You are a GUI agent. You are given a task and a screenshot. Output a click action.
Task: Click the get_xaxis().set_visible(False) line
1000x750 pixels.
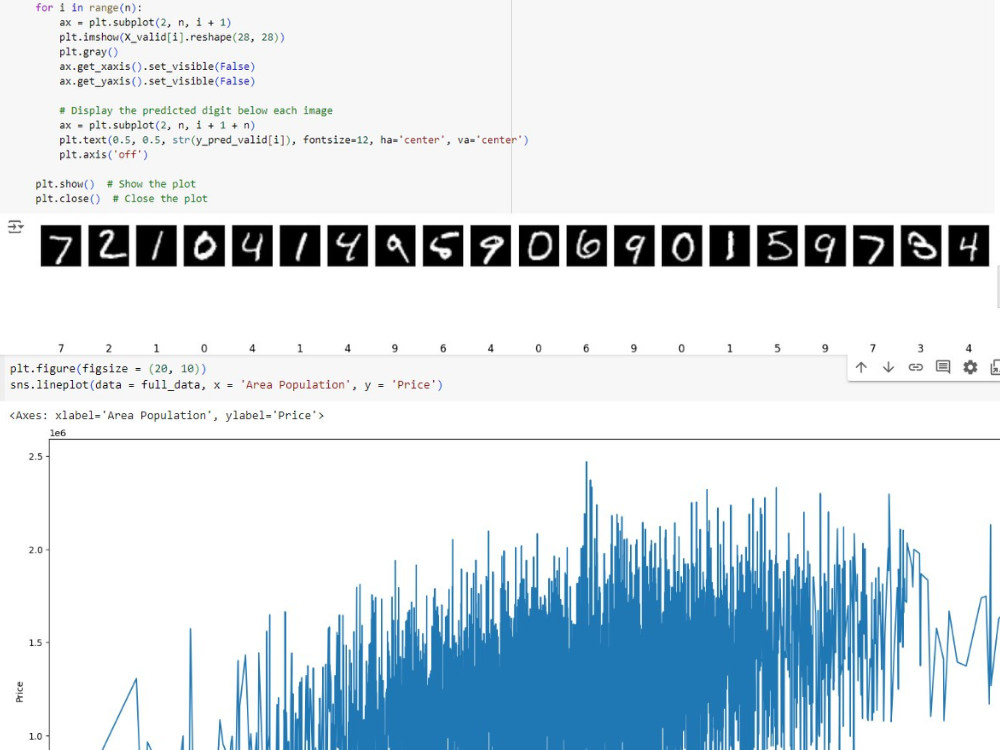[157, 66]
